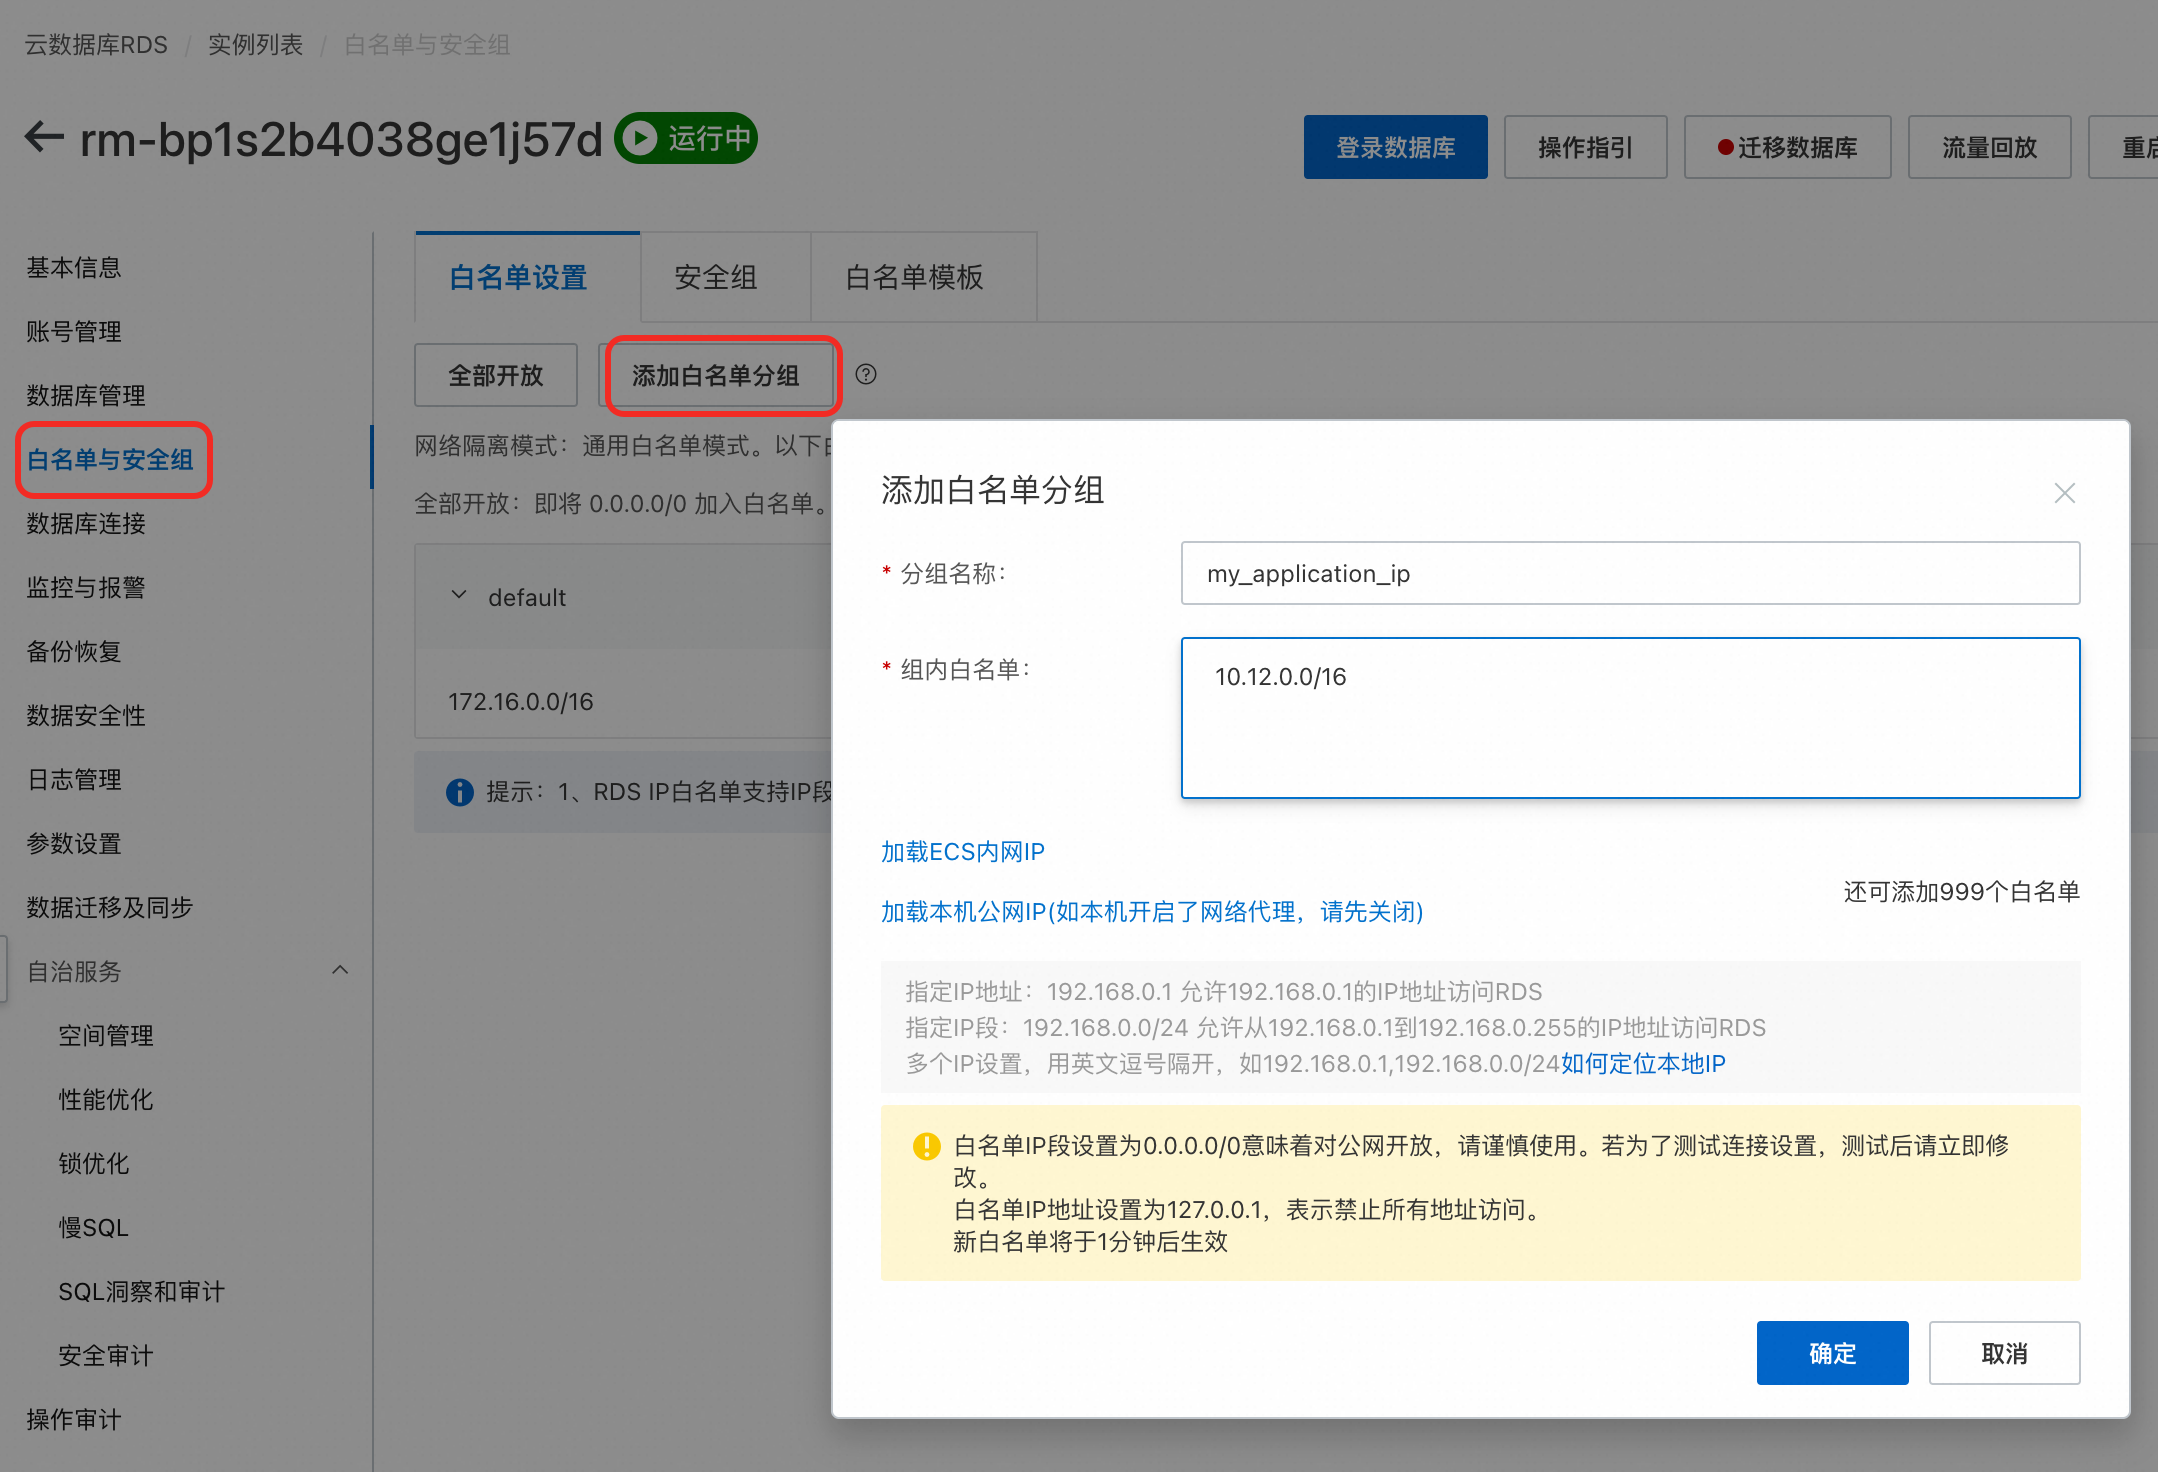Image resolution: width=2158 pixels, height=1472 pixels.
Task: Focus the 分组名称 input field
Action: (x=1629, y=573)
